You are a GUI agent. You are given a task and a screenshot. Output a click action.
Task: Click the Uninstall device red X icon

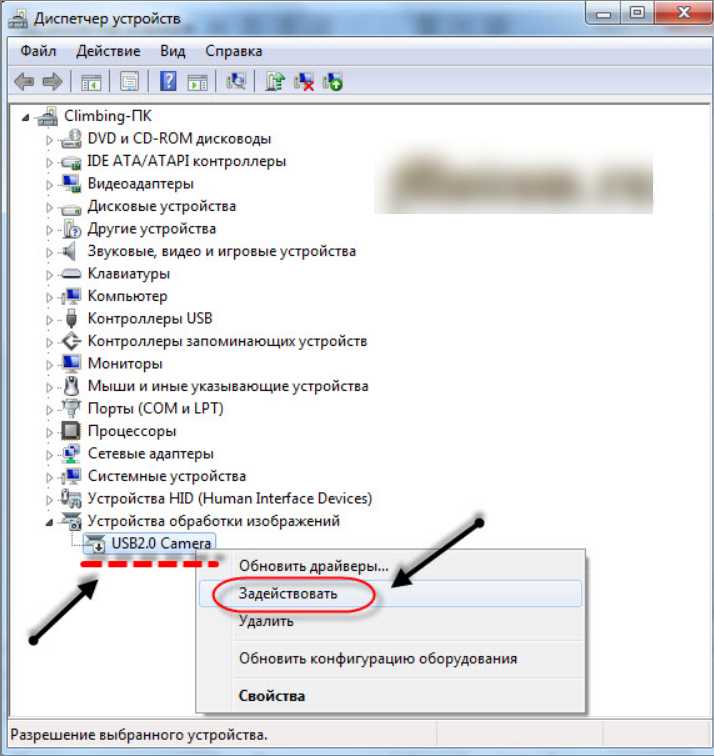tap(304, 81)
